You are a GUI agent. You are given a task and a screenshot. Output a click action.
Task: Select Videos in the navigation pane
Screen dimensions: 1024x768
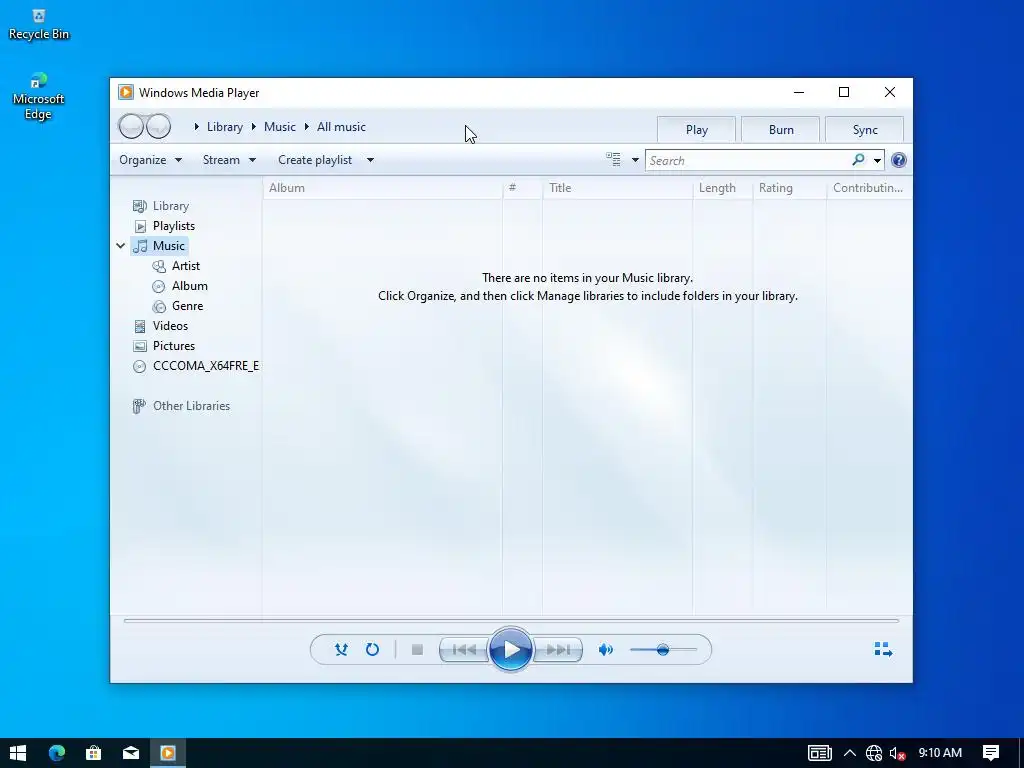pyautogui.click(x=161, y=326)
